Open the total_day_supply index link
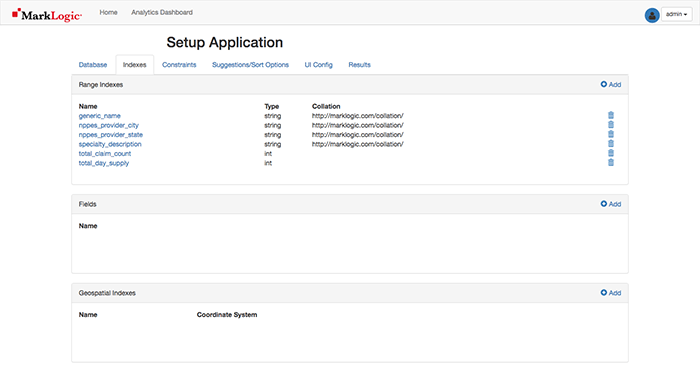700x369 pixels. pos(104,163)
